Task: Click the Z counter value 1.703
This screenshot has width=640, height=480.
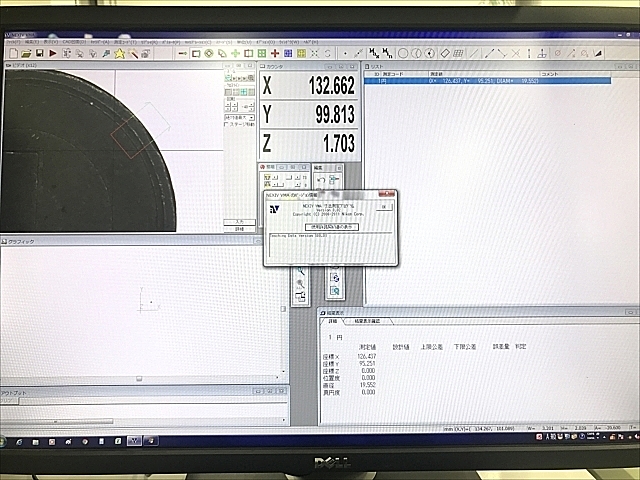Action: [x=339, y=144]
